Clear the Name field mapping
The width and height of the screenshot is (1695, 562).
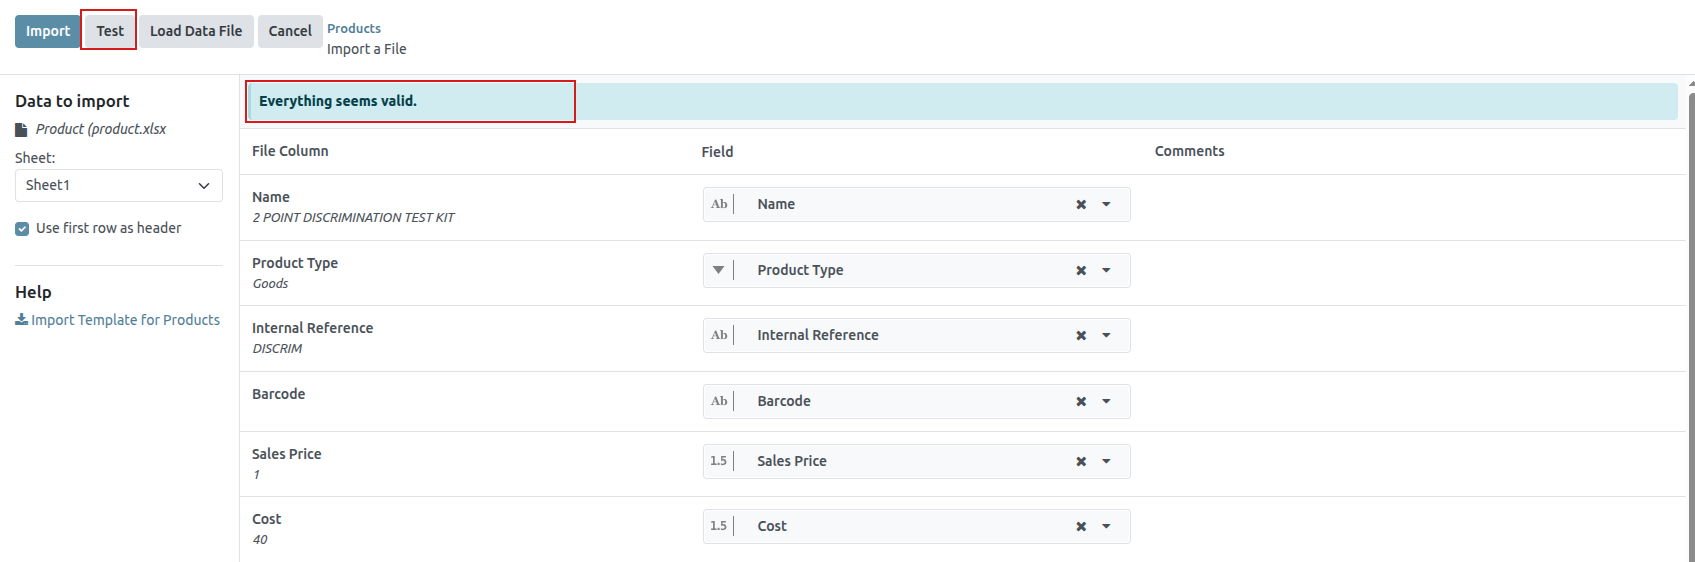tap(1080, 204)
